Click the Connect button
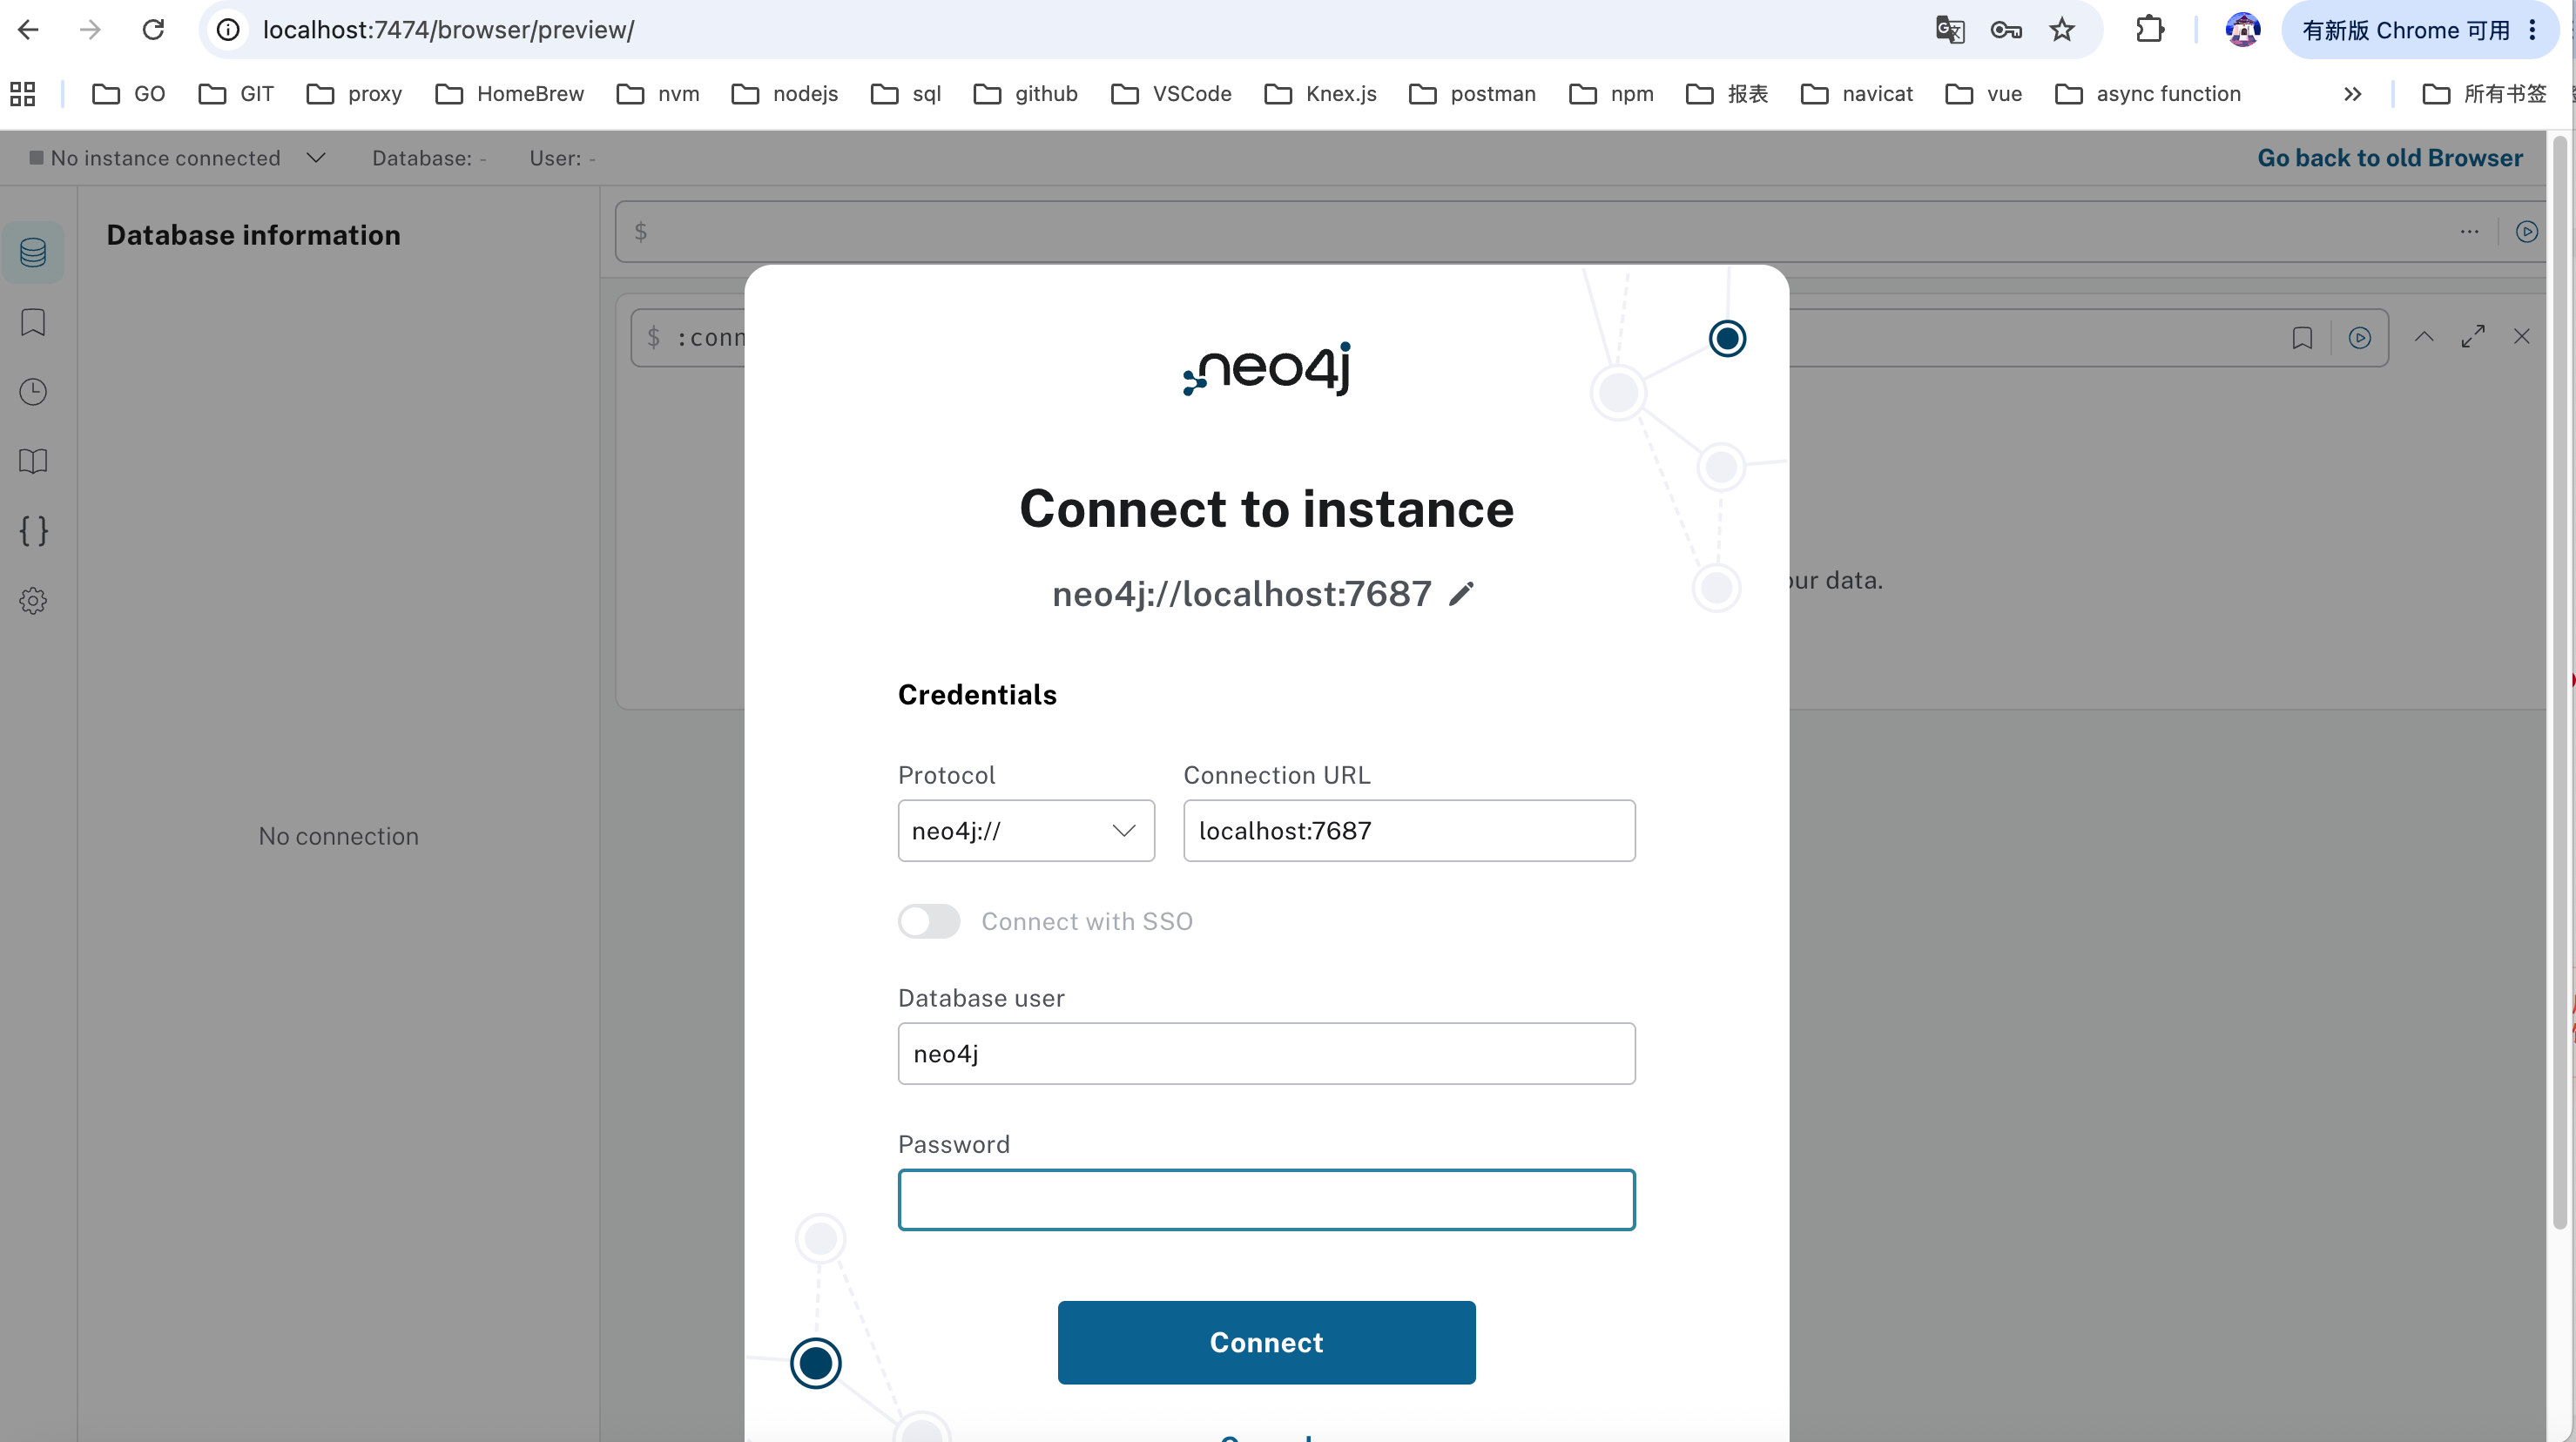The image size is (2576, 1442). click(x=1266, y=1342)
